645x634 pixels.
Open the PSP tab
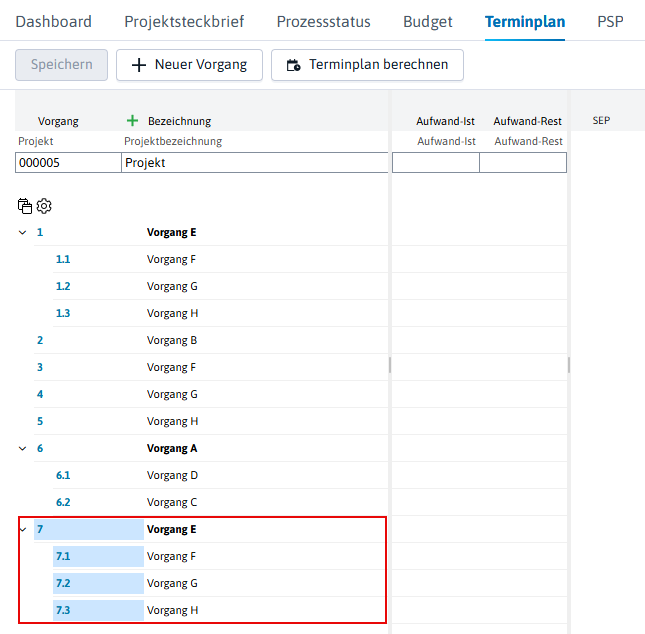610,21
